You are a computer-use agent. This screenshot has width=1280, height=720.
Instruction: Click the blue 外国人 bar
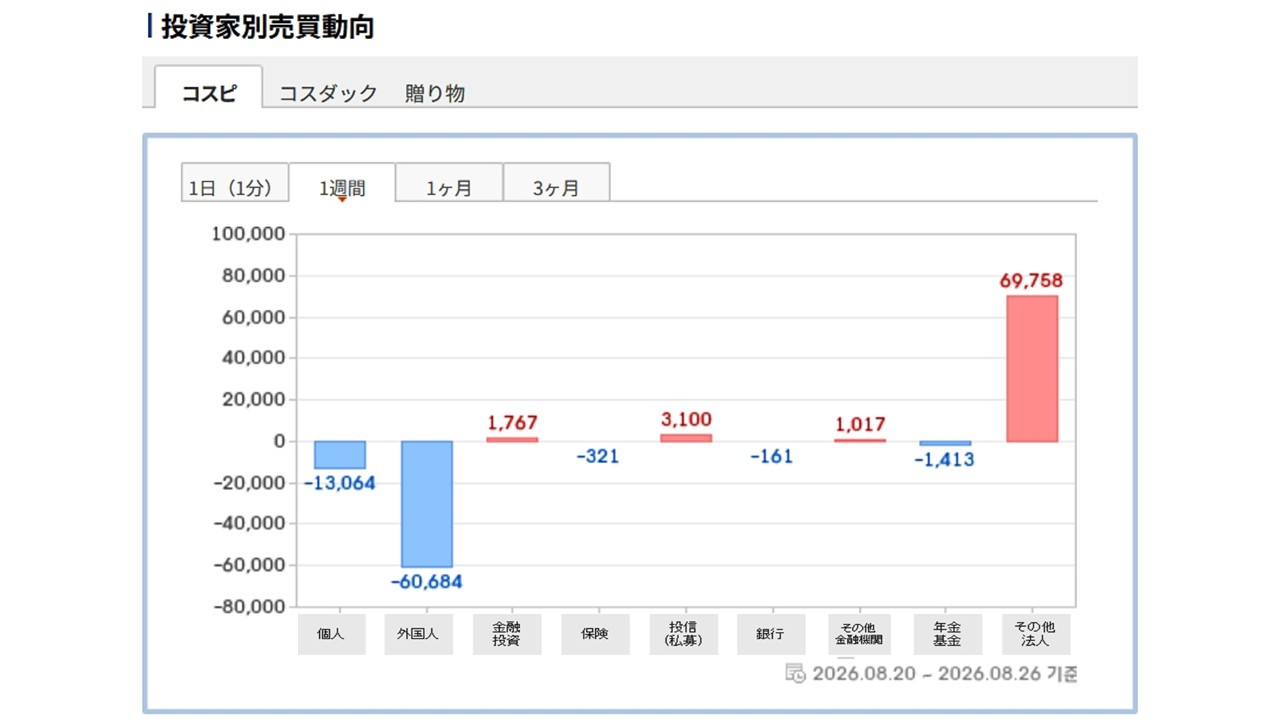427,504
